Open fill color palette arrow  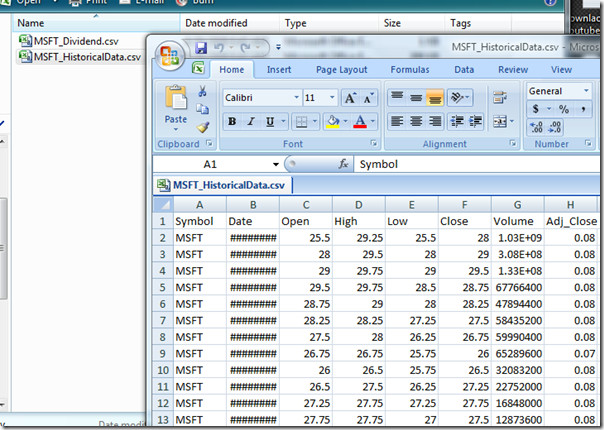click(346, 121)
